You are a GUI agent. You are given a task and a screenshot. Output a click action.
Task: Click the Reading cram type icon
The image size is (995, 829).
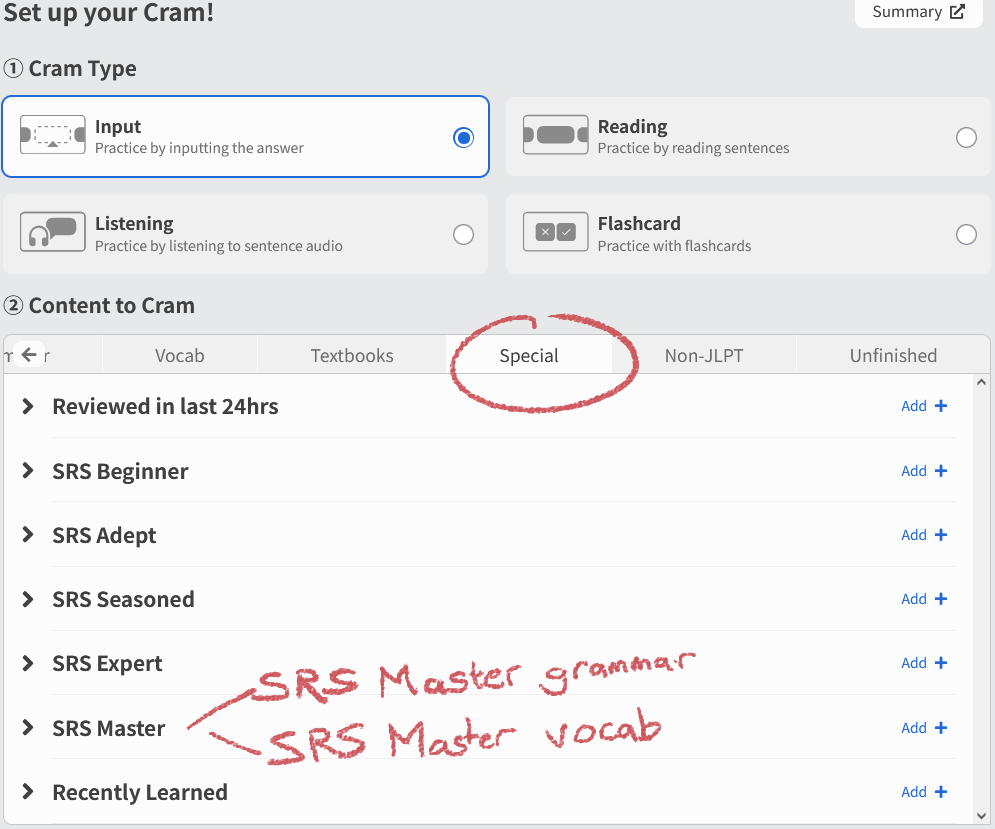tap(555, 136)
